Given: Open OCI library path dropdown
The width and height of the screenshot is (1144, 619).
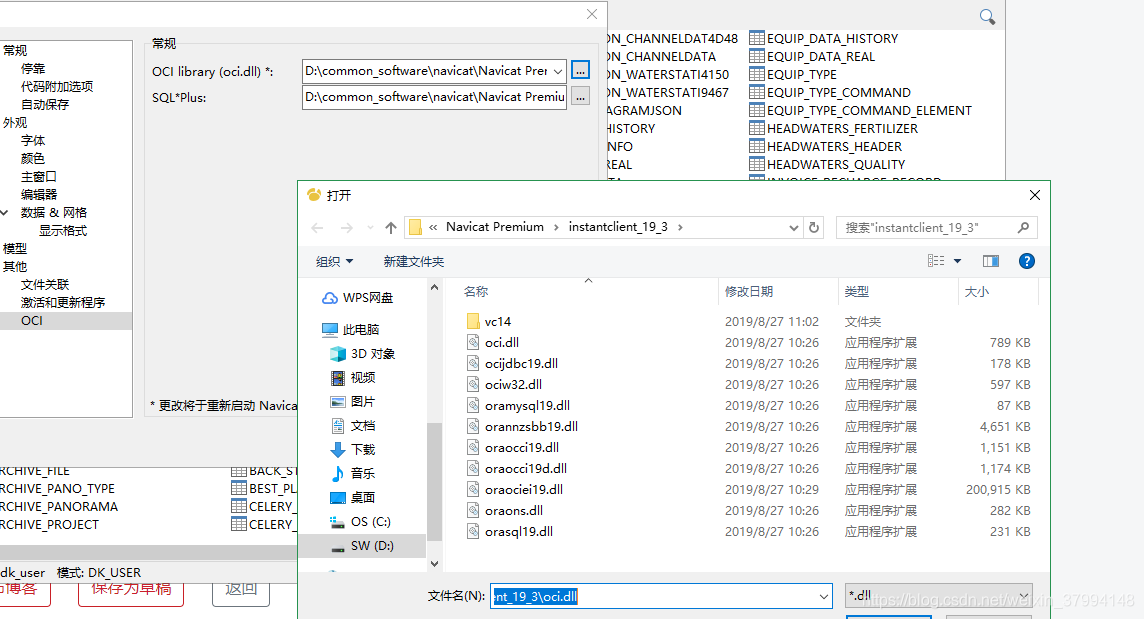Looking at the screenshot, I should [558, 71].
